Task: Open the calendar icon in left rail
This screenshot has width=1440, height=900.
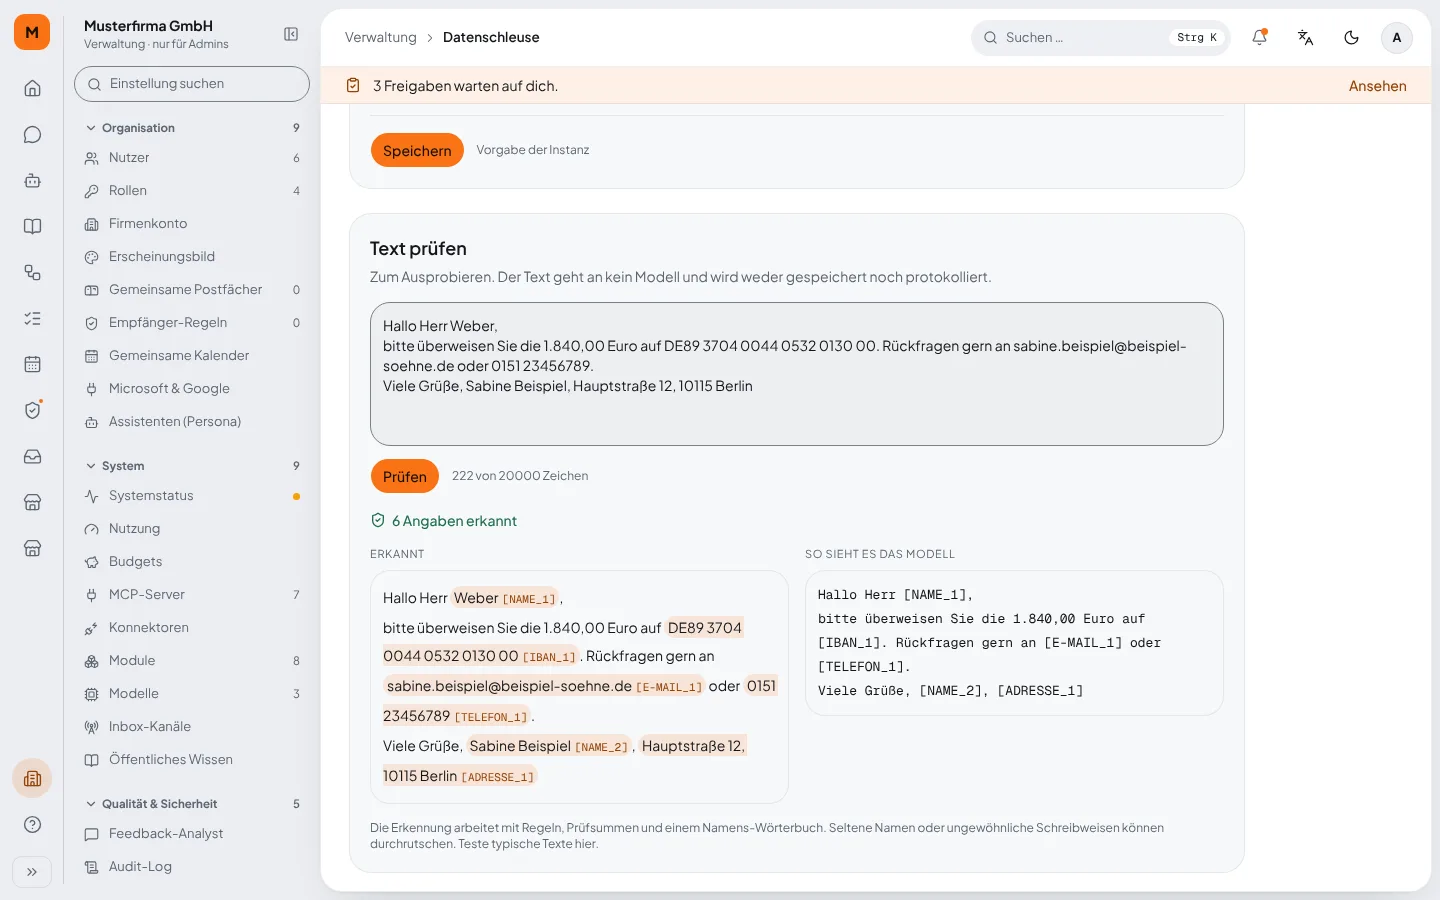Action: pos(32,364)
